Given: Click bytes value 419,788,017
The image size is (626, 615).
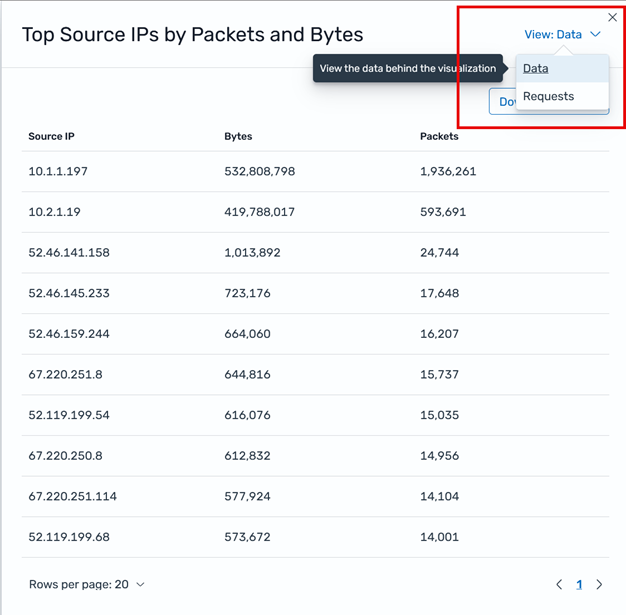Looking at the screenshot, I should click(259, 212).
